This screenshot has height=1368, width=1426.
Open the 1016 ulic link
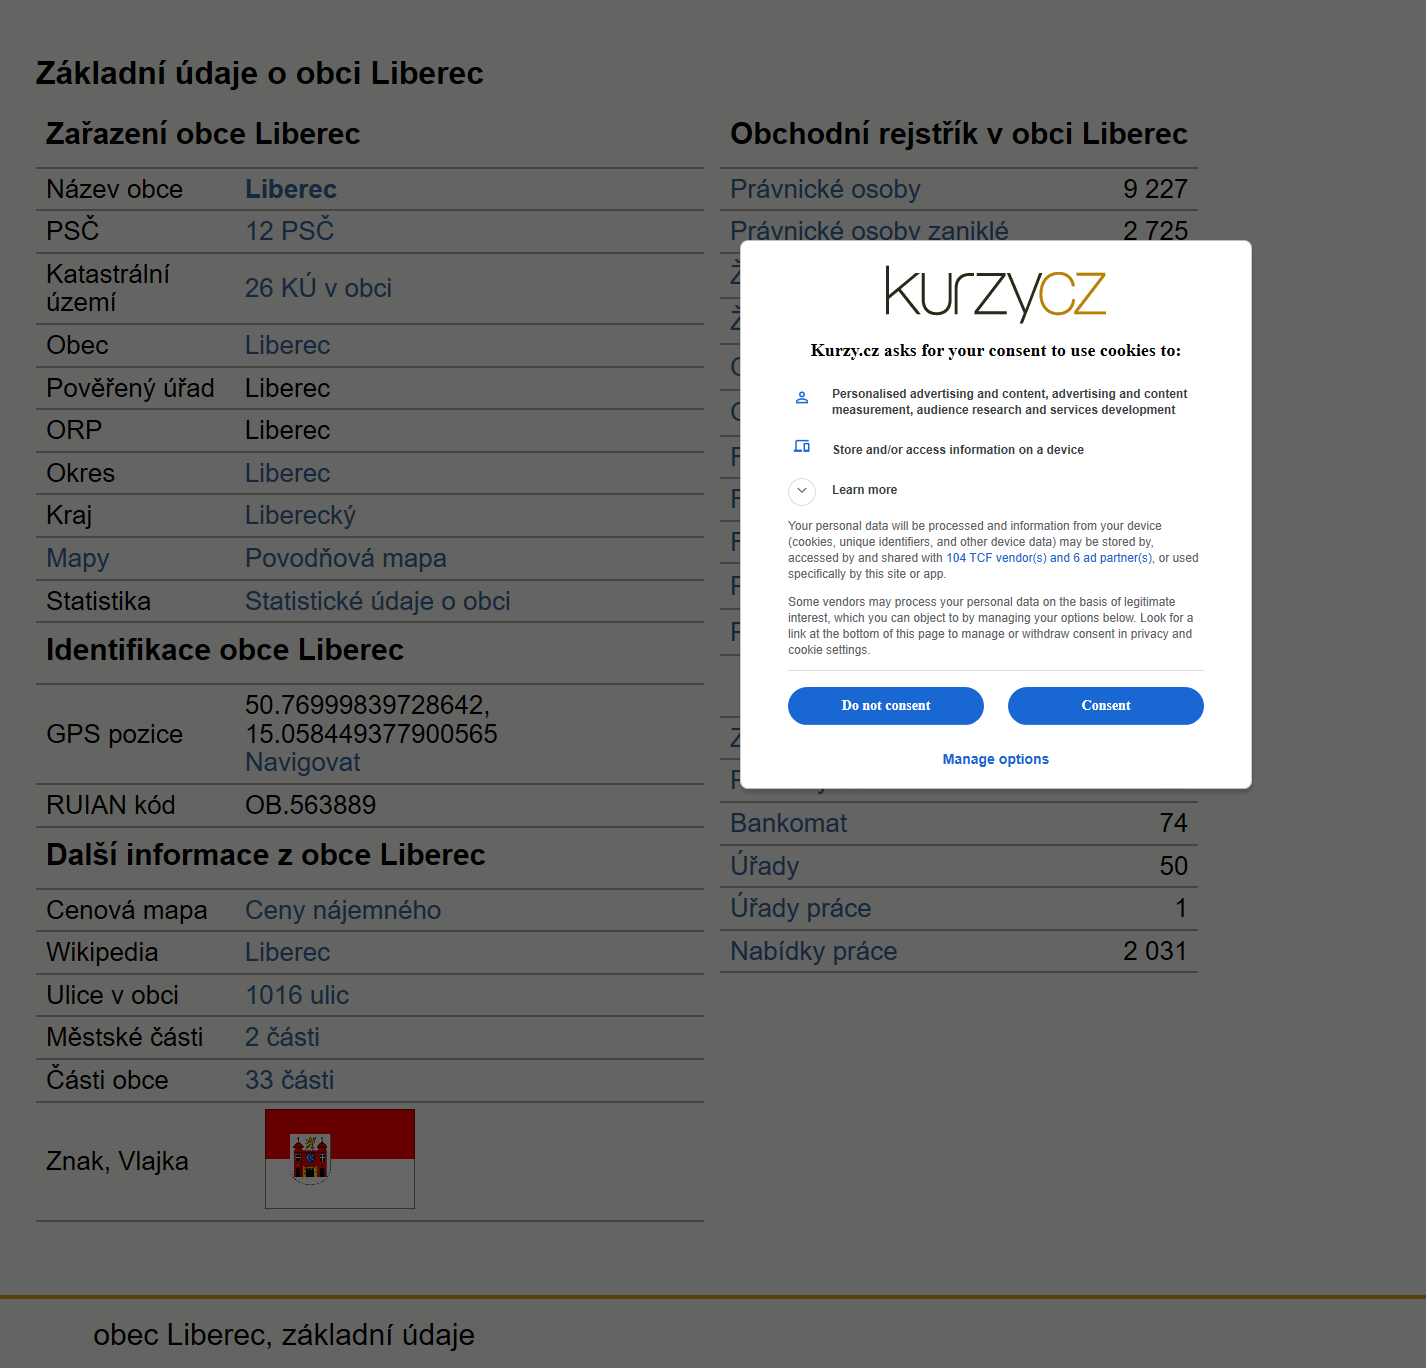click(297, 995)
